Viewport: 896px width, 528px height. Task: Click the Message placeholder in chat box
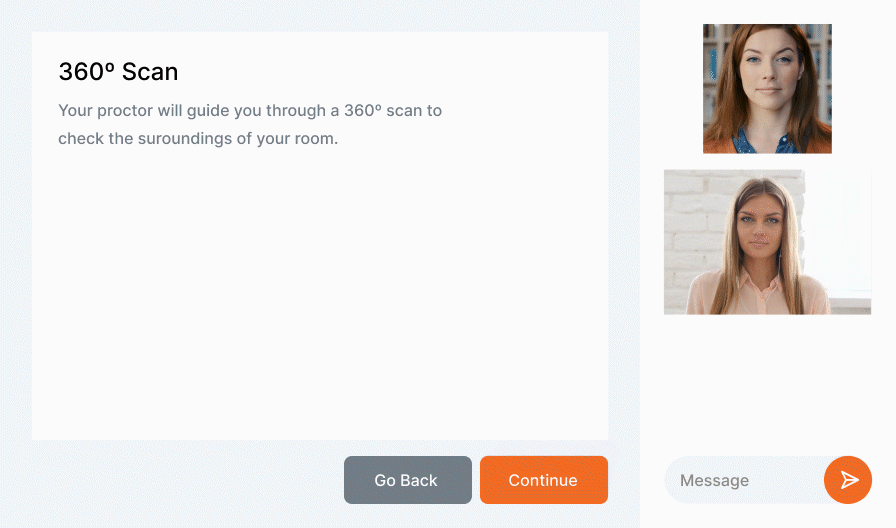tap(714, 481)
